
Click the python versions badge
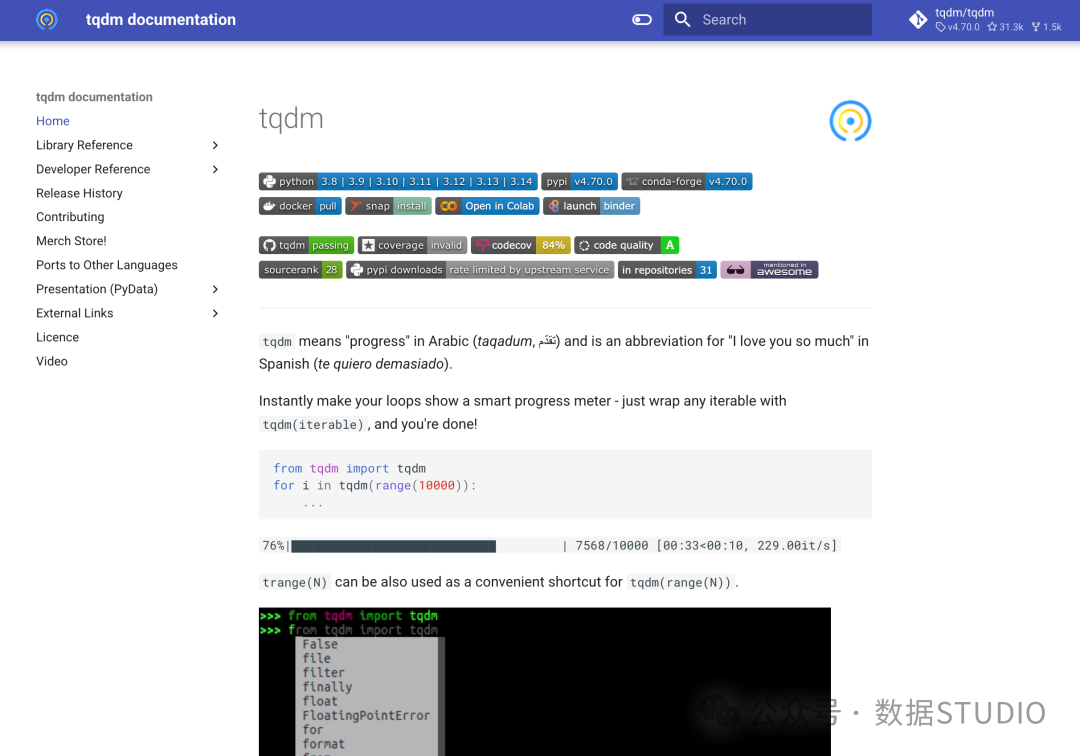398,182
